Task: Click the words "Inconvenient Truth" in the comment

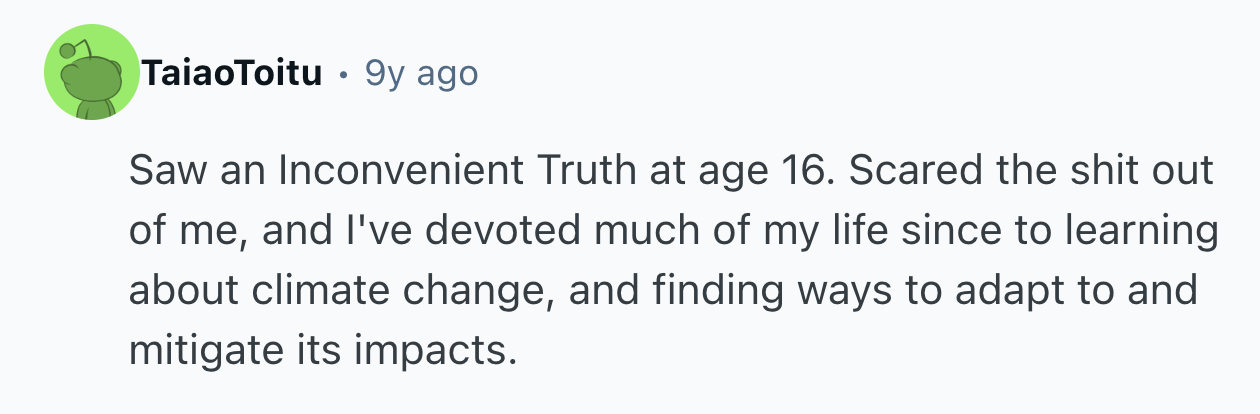Action: tap(456, 172)
